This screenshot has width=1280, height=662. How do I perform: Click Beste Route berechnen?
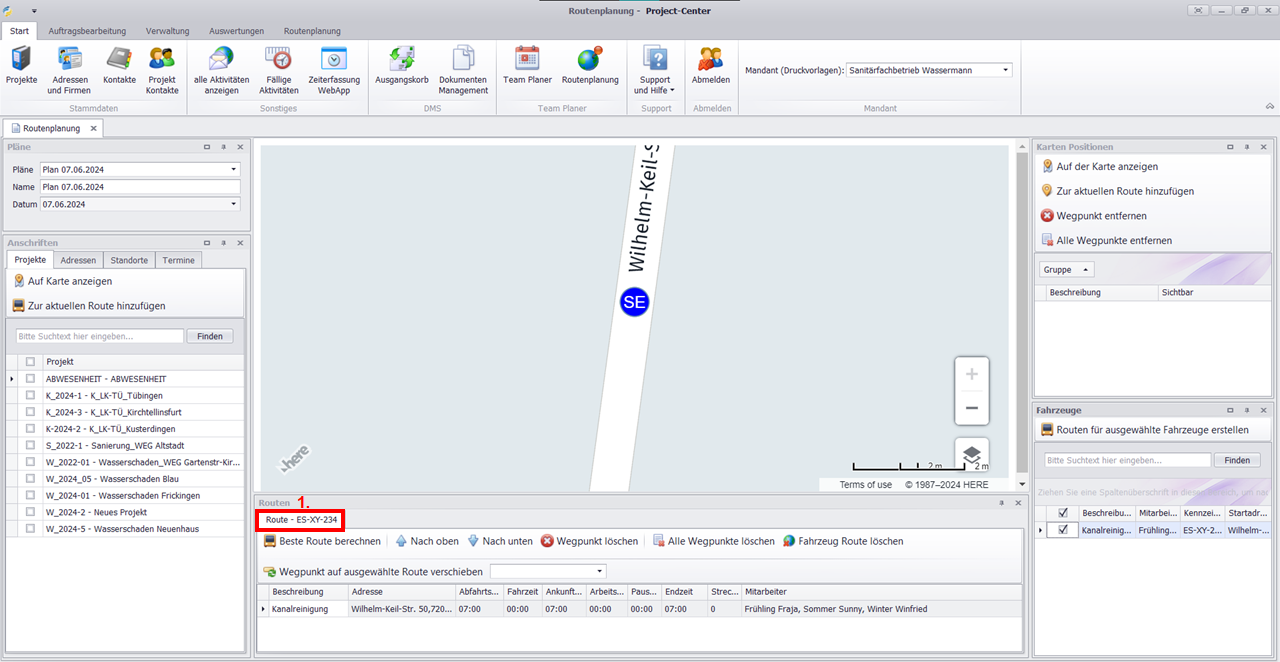coord(322,541)
